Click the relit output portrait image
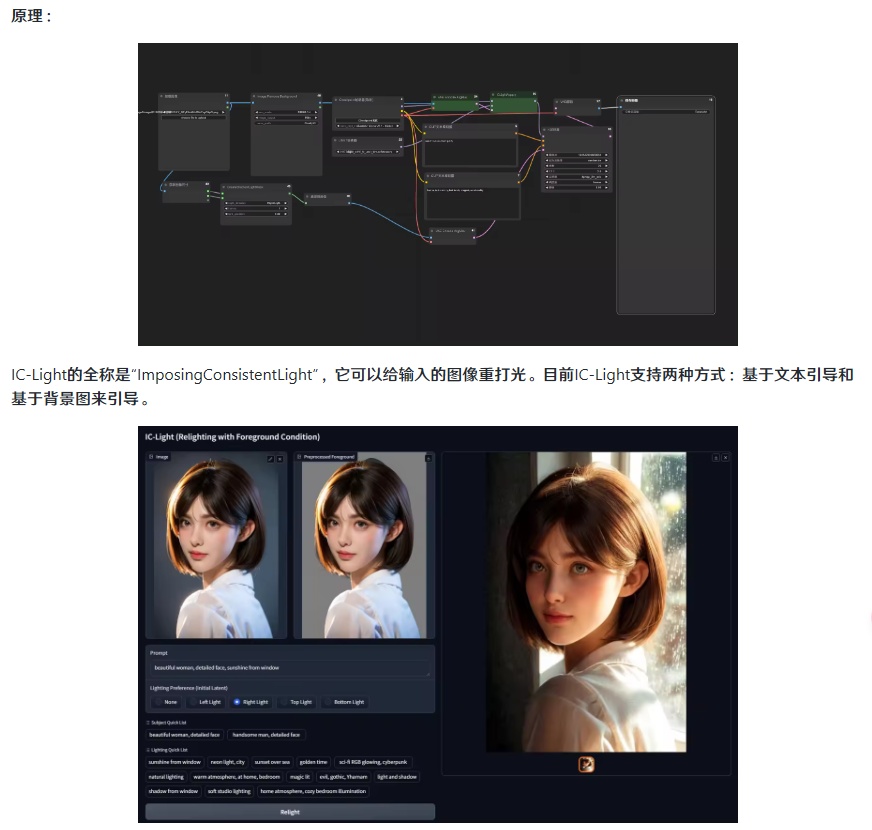Screen dimensions: 872x830 click(x=586, y=602)
